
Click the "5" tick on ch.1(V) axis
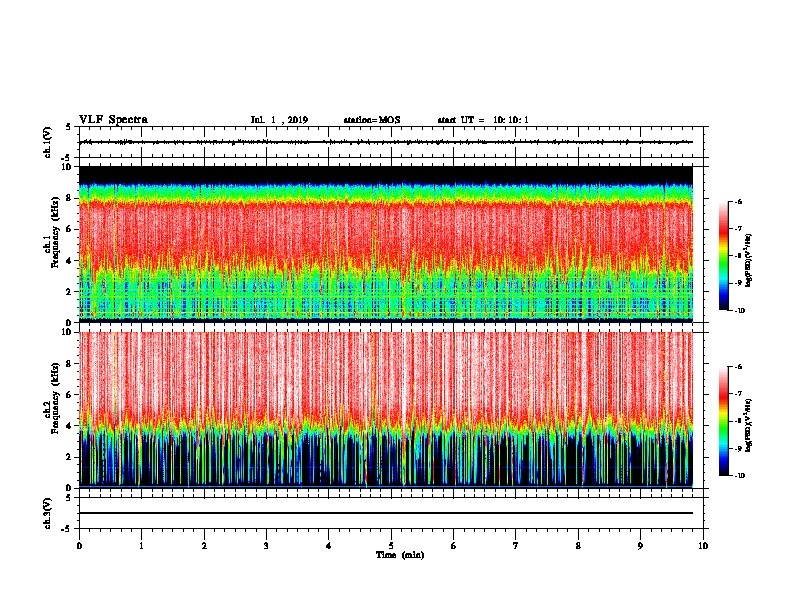click(69, 127)
